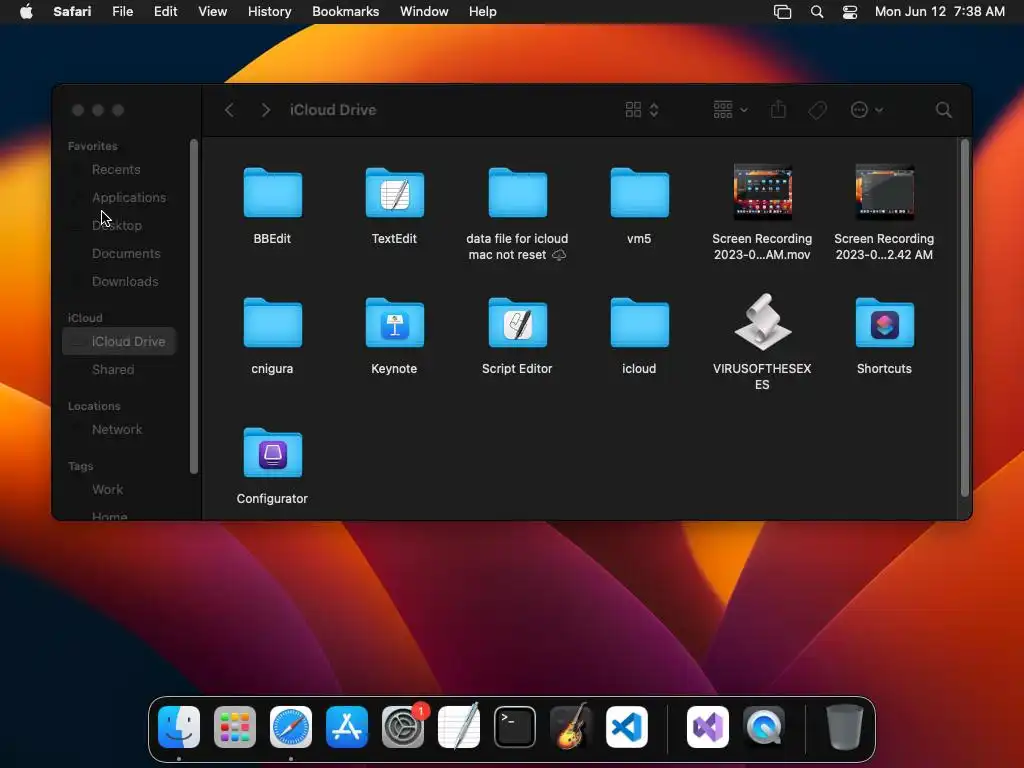This screenshot has height=768, width=1024.
Task: Select Network in sidebar
Action: pyautogui.click(x=117, y=429)
